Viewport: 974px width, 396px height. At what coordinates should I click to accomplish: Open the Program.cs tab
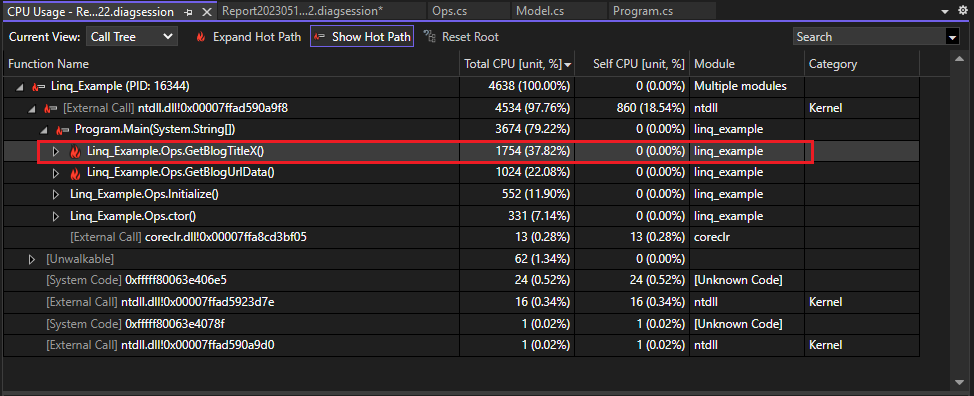coord(662,11)
